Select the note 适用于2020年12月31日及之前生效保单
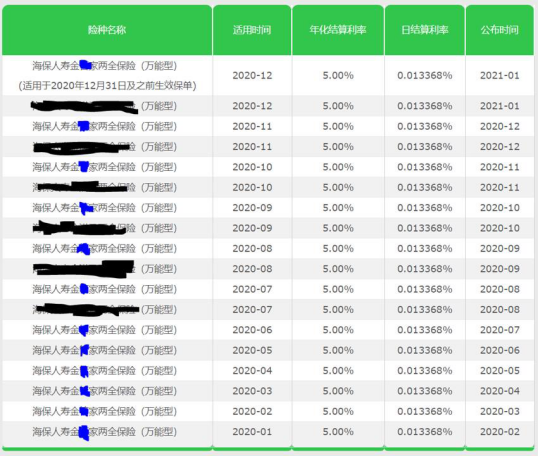The height and width of the screenshot is (456, 538). tap(107, 85)
